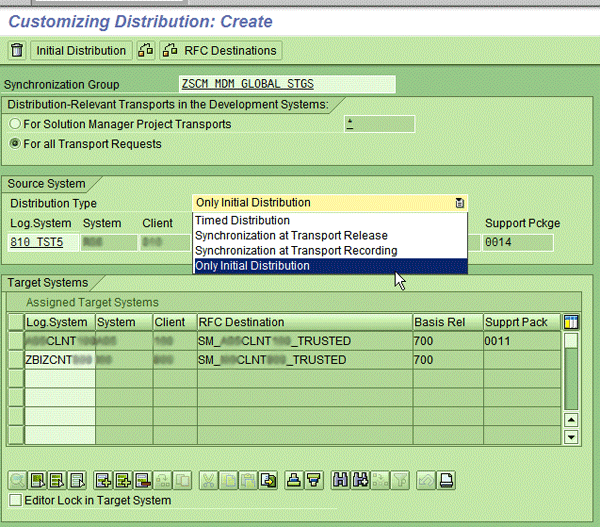This screenshot has width=600, height=527.
Task: Click the greyed Filter funnel icon
Action: point(400,480)
